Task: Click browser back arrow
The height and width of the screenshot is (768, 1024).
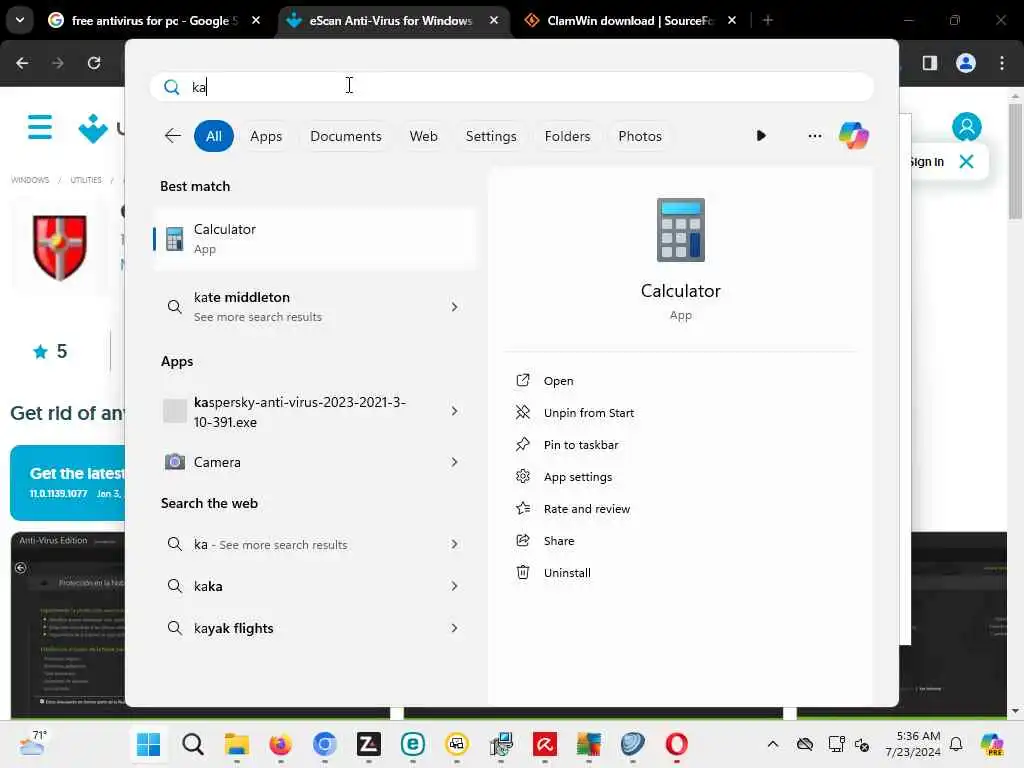Action: point(22,63)
